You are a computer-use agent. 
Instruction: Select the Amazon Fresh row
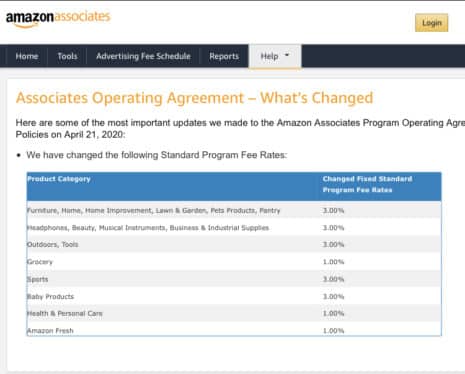point(234,330)
